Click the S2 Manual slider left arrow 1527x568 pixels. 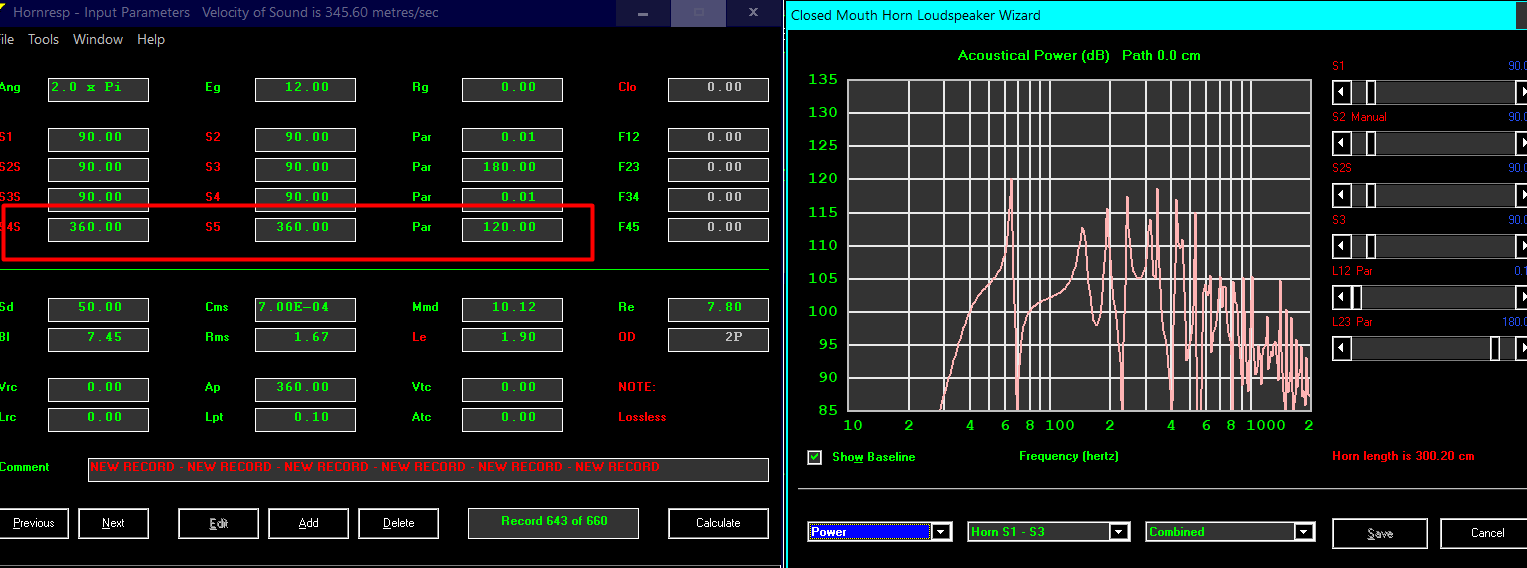tap(1342, 144)
